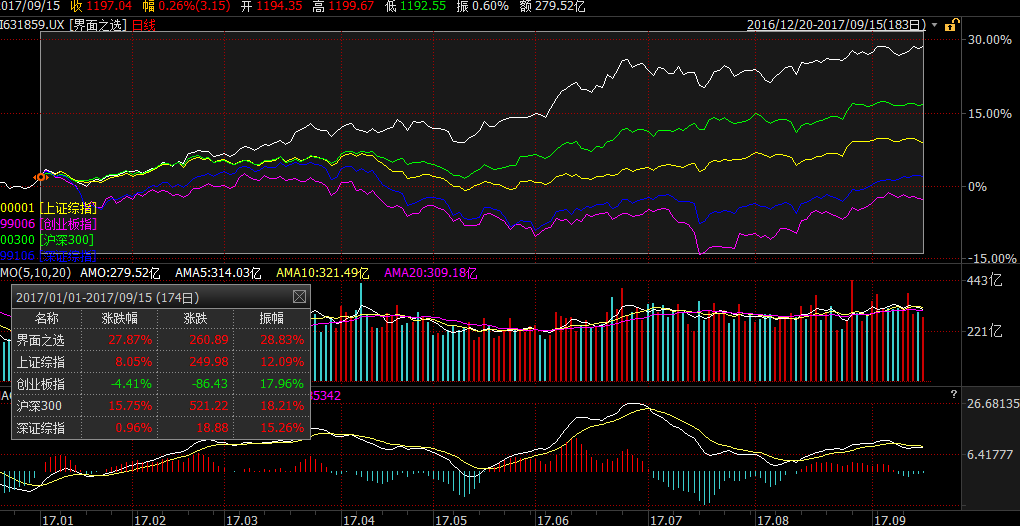This screenshot has height=526, width=1020.
Task: Click the 收 1197.04 close price
Action: [x=101, y=7]
